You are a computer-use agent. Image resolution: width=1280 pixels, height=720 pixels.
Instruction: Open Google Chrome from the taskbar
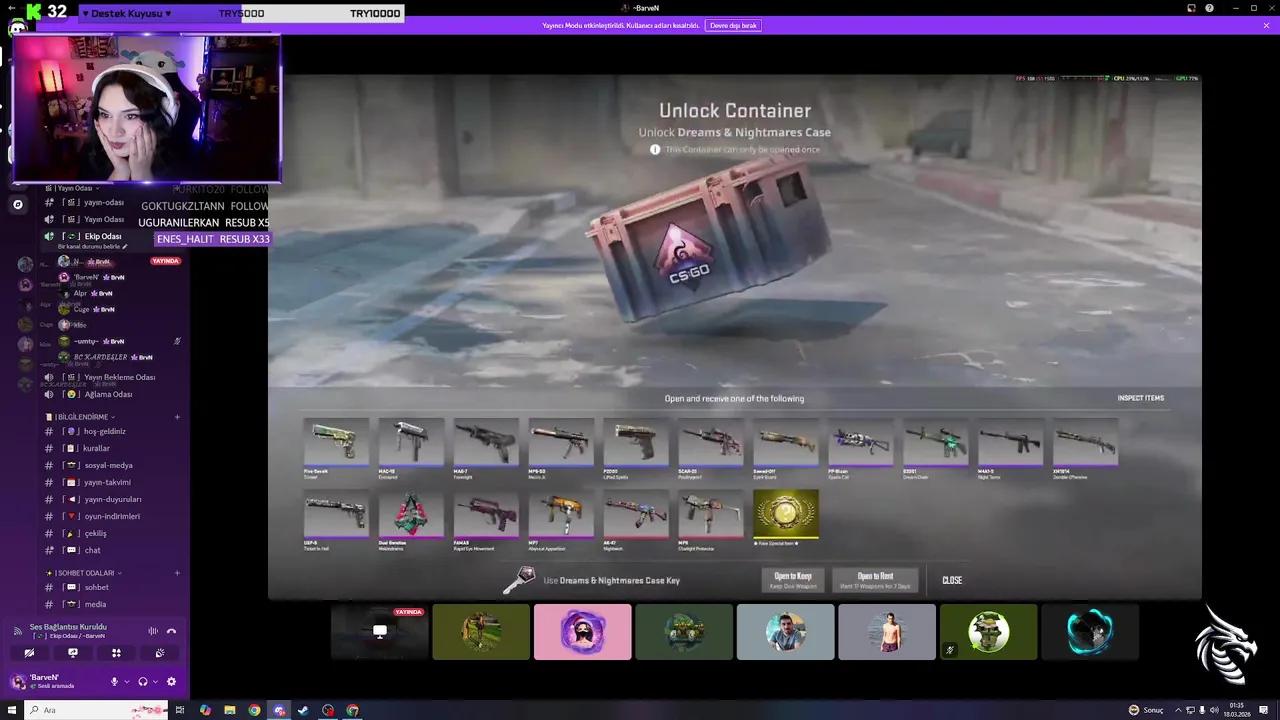click(253, 710)
